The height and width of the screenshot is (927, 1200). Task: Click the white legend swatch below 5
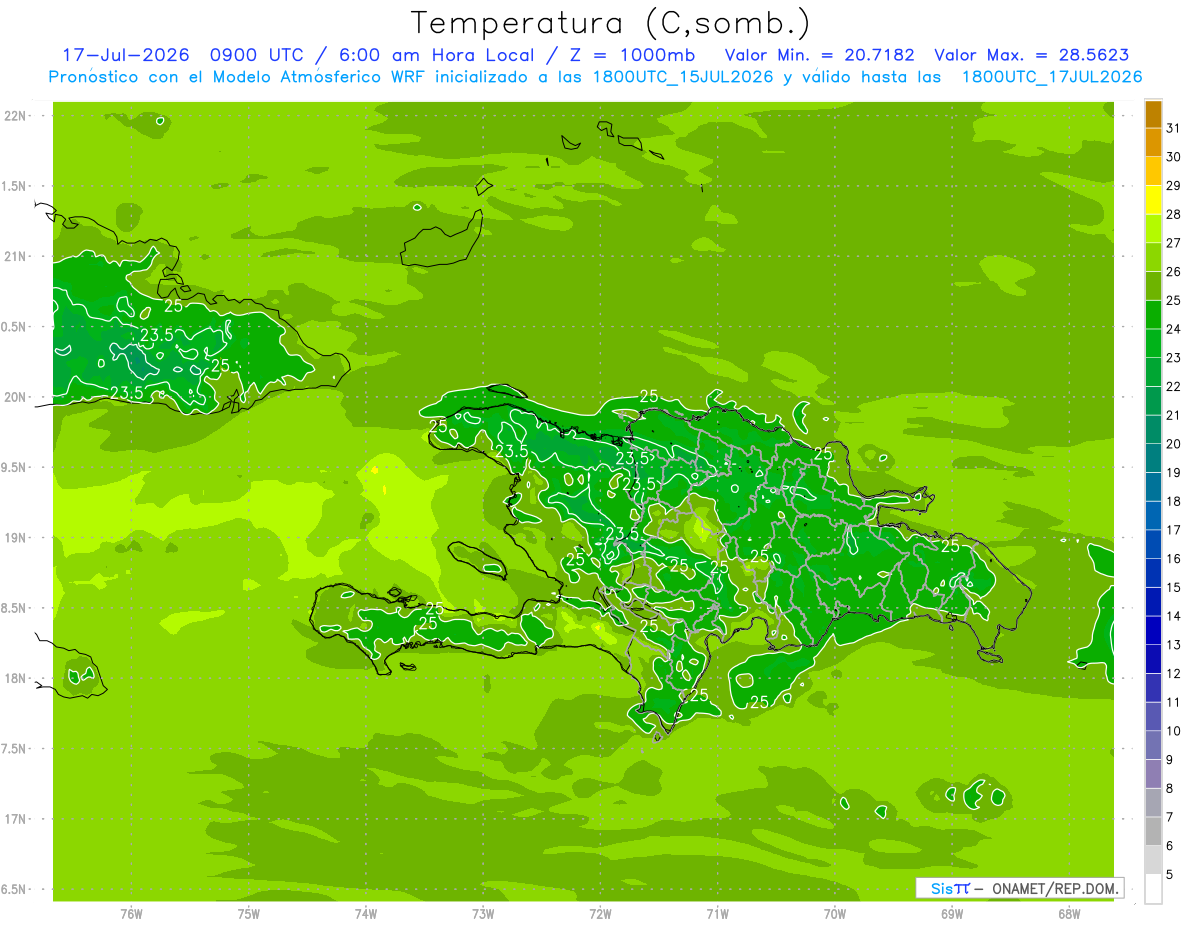[1153, 889]
